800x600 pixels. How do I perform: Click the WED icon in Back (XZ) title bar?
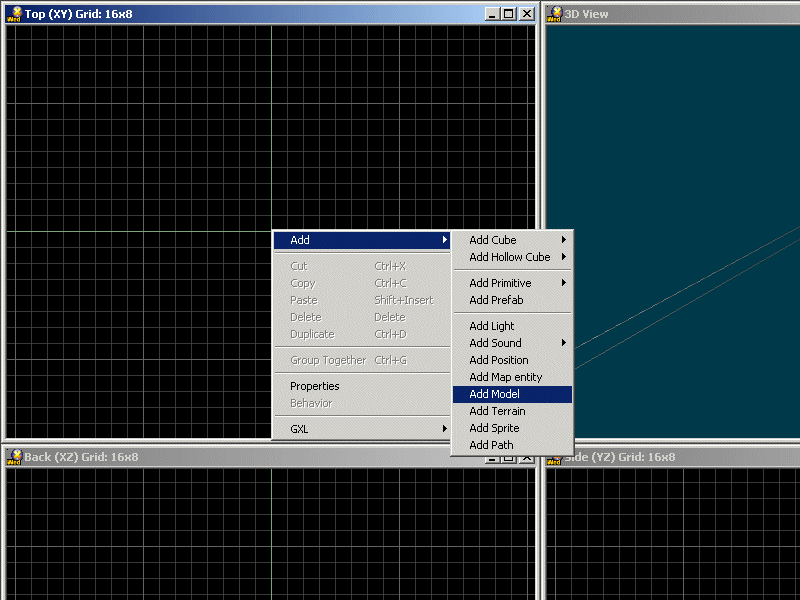pos(14,457)
